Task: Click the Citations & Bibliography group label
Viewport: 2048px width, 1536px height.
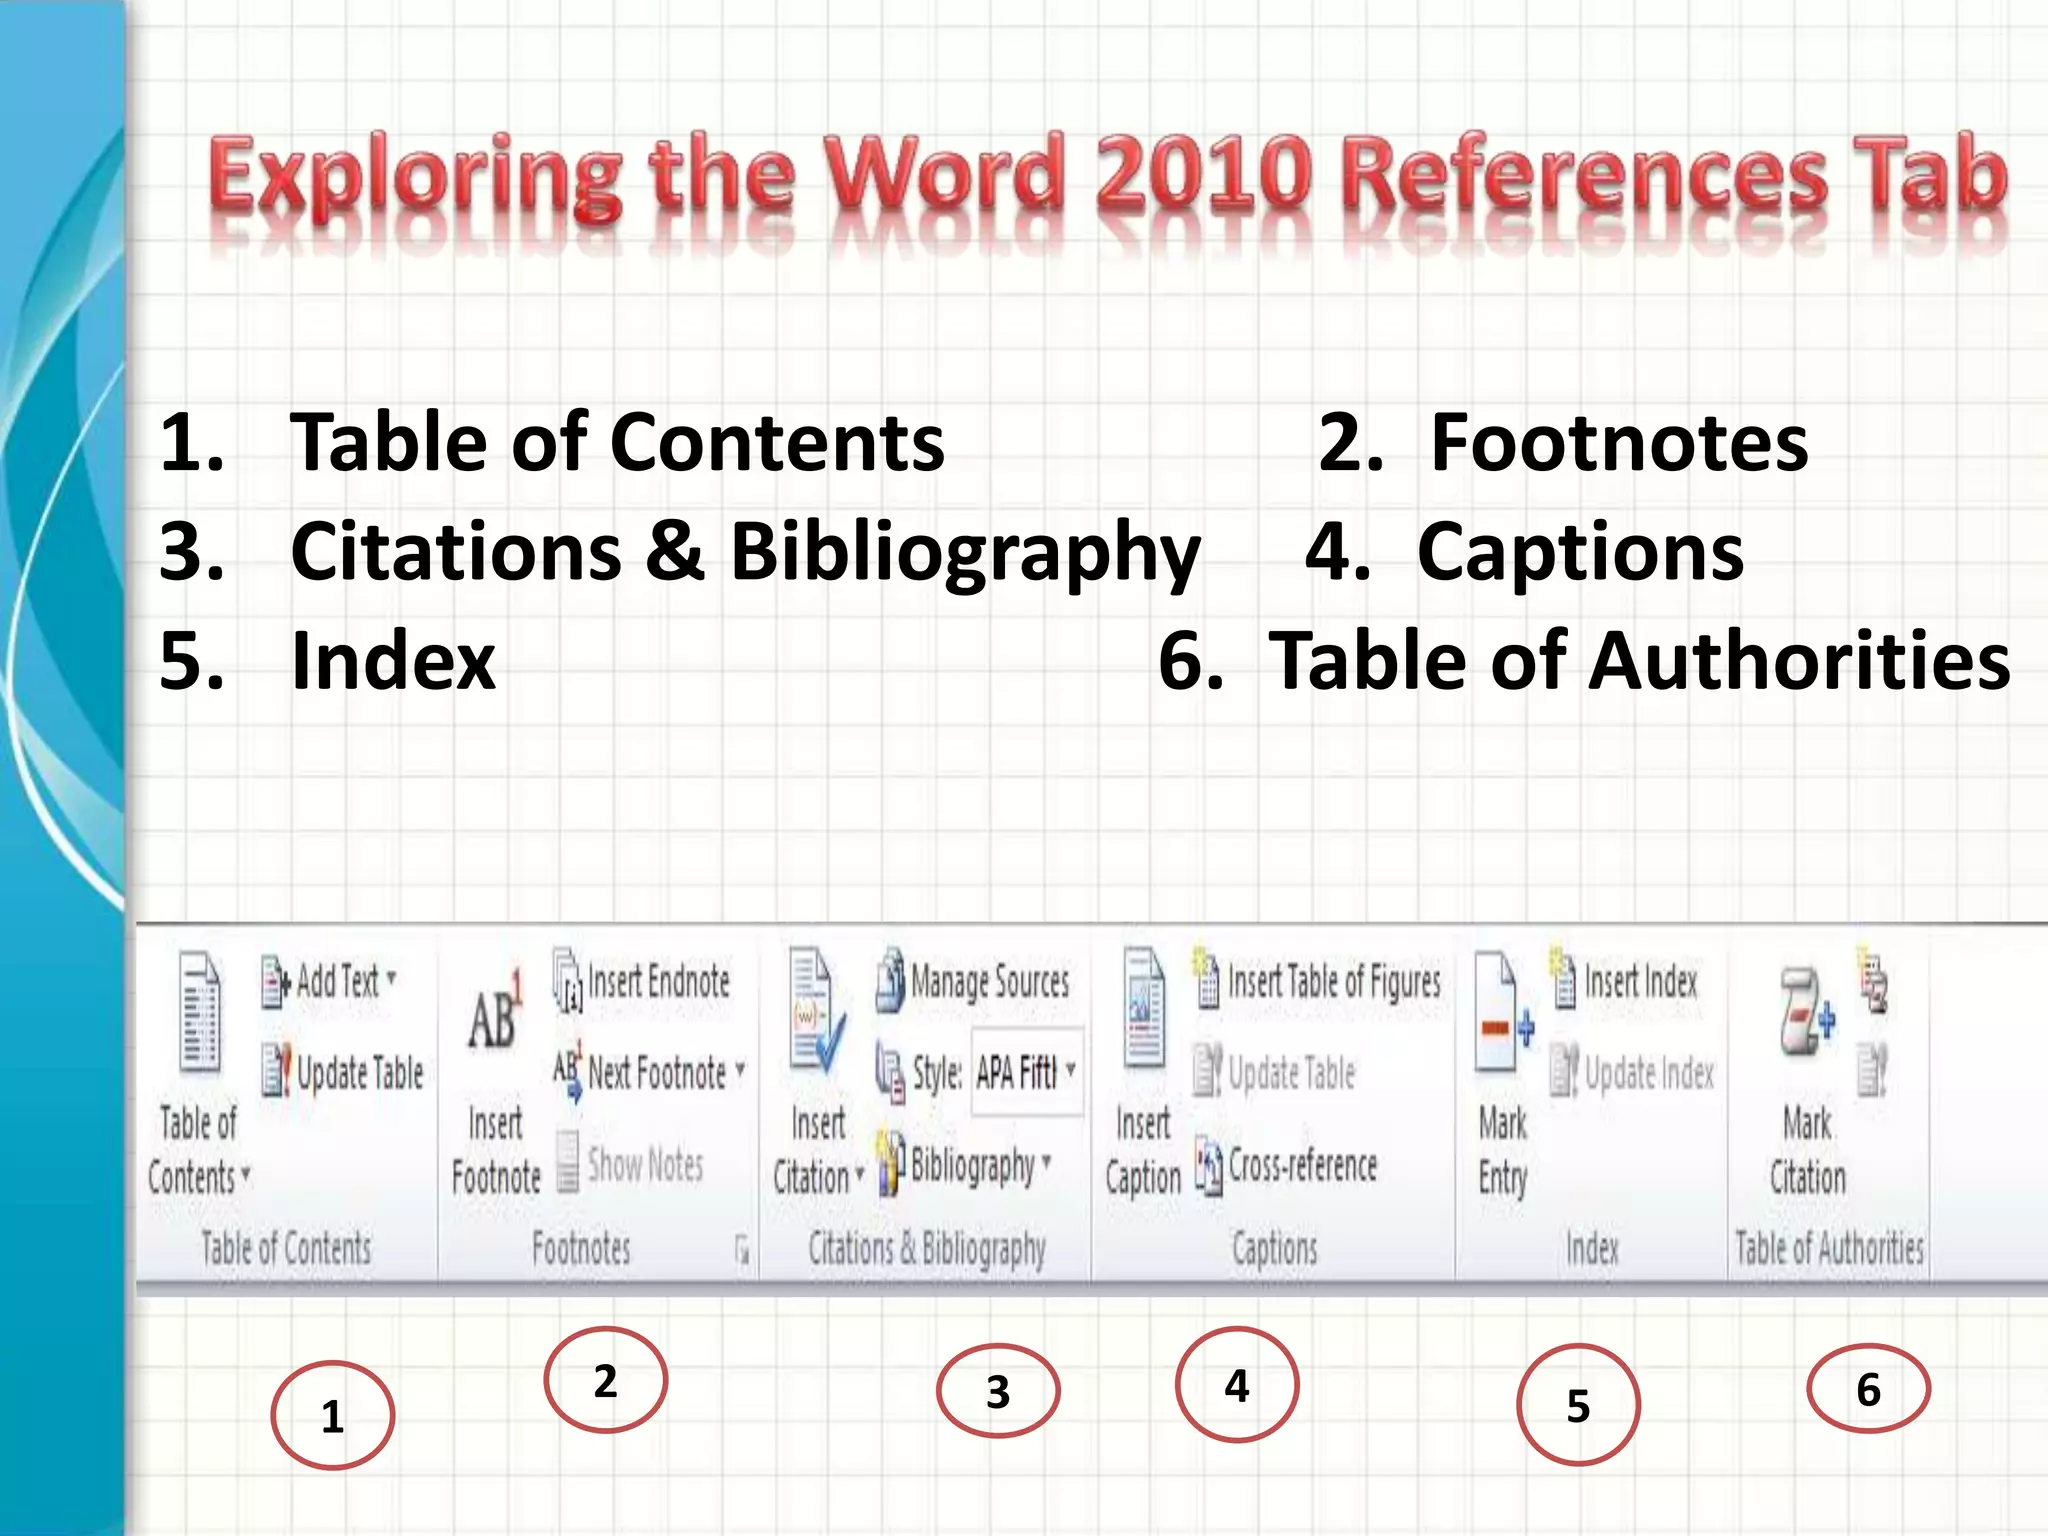Action: pos(927,1250)
